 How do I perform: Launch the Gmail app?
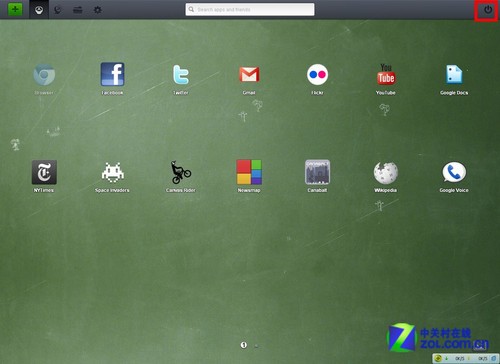249,74
